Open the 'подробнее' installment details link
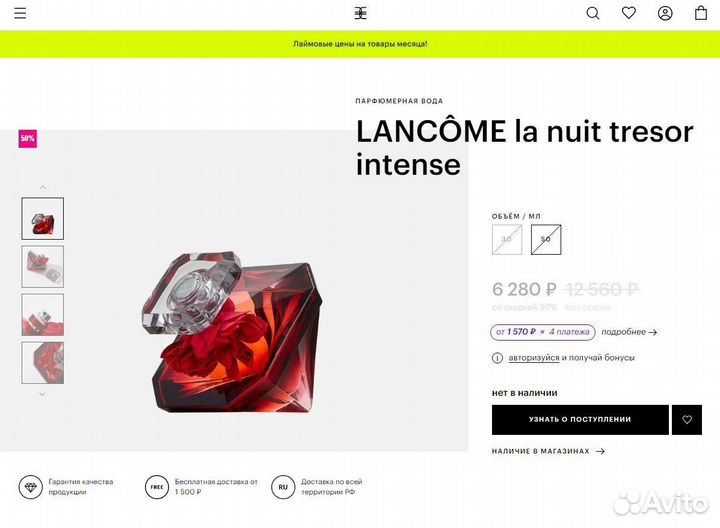Image resolution: width=720 pixels, height=528 pixels. tap(629, 332)
